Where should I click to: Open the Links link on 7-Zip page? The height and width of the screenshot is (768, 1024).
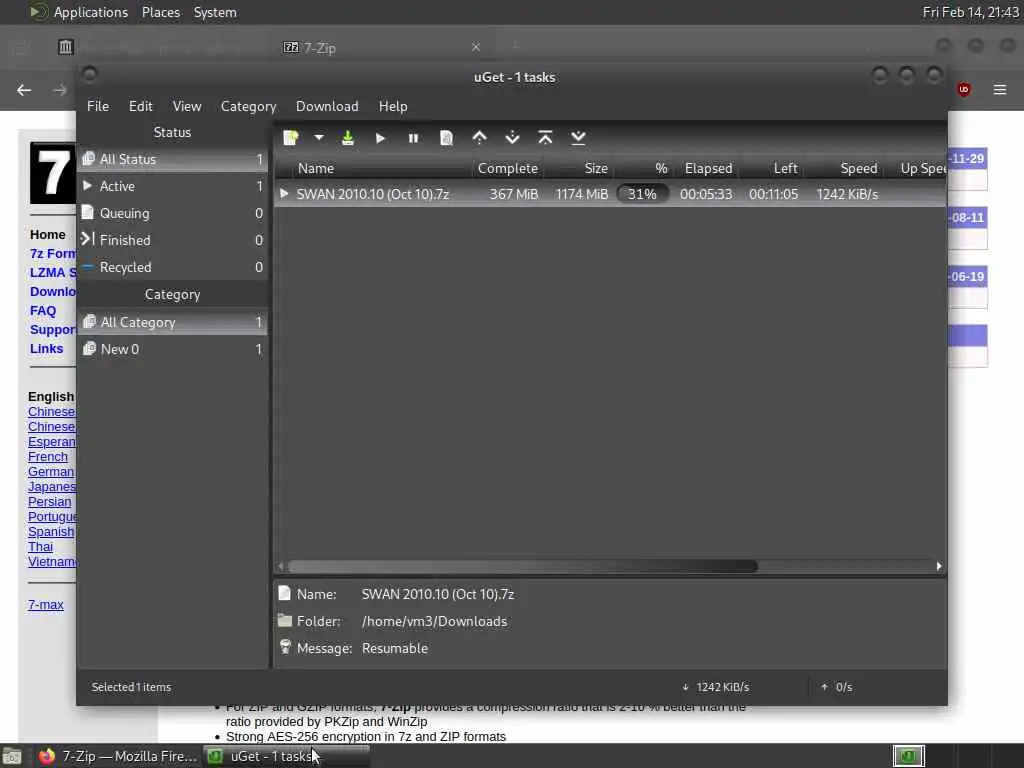tap(46, 349)
